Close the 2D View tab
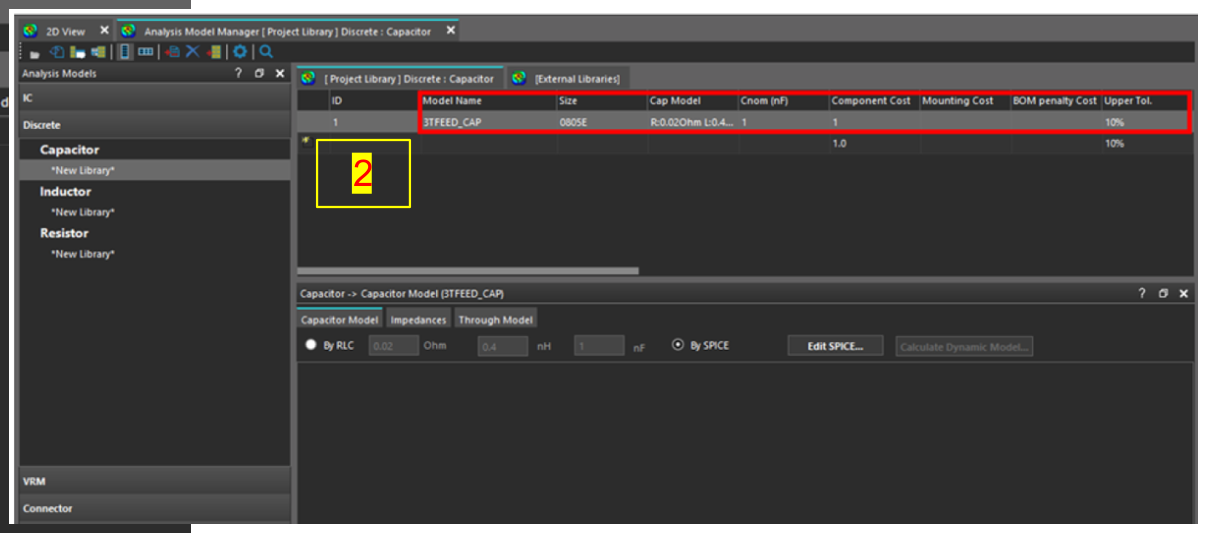The image size is (1207, 533). (x=104, y=30)
